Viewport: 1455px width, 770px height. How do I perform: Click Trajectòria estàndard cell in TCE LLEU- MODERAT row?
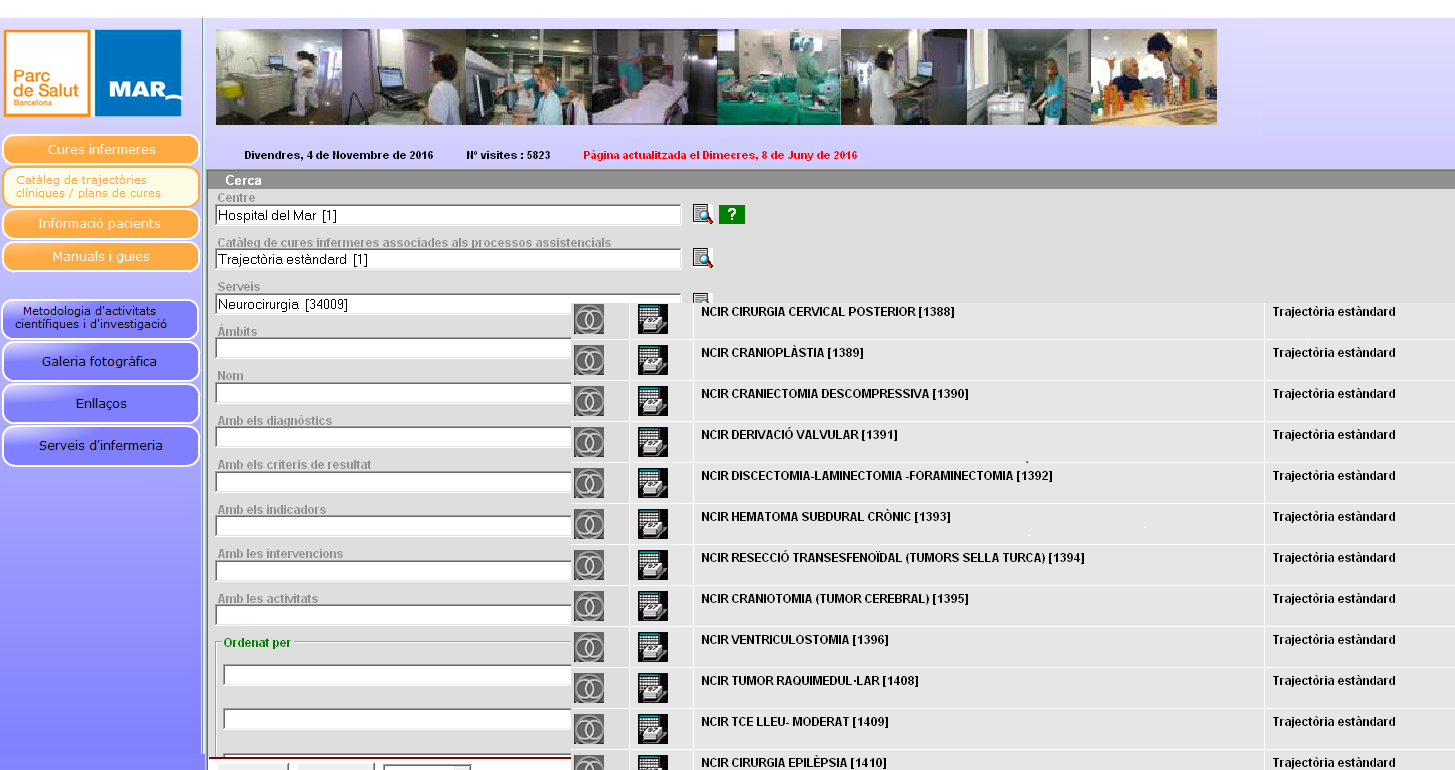point(1334,722)
